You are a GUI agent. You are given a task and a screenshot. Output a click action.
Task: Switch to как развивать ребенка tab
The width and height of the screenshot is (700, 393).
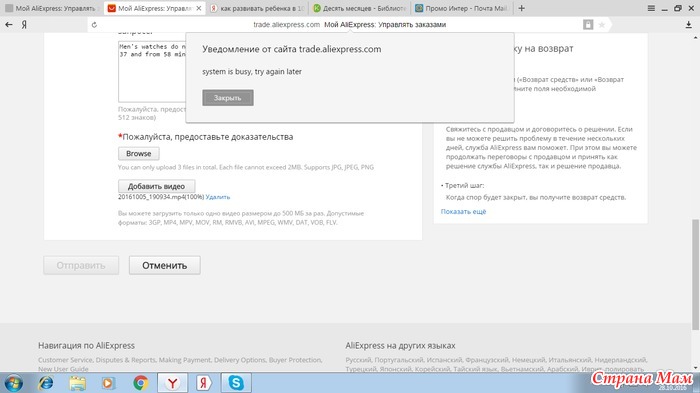258,8
